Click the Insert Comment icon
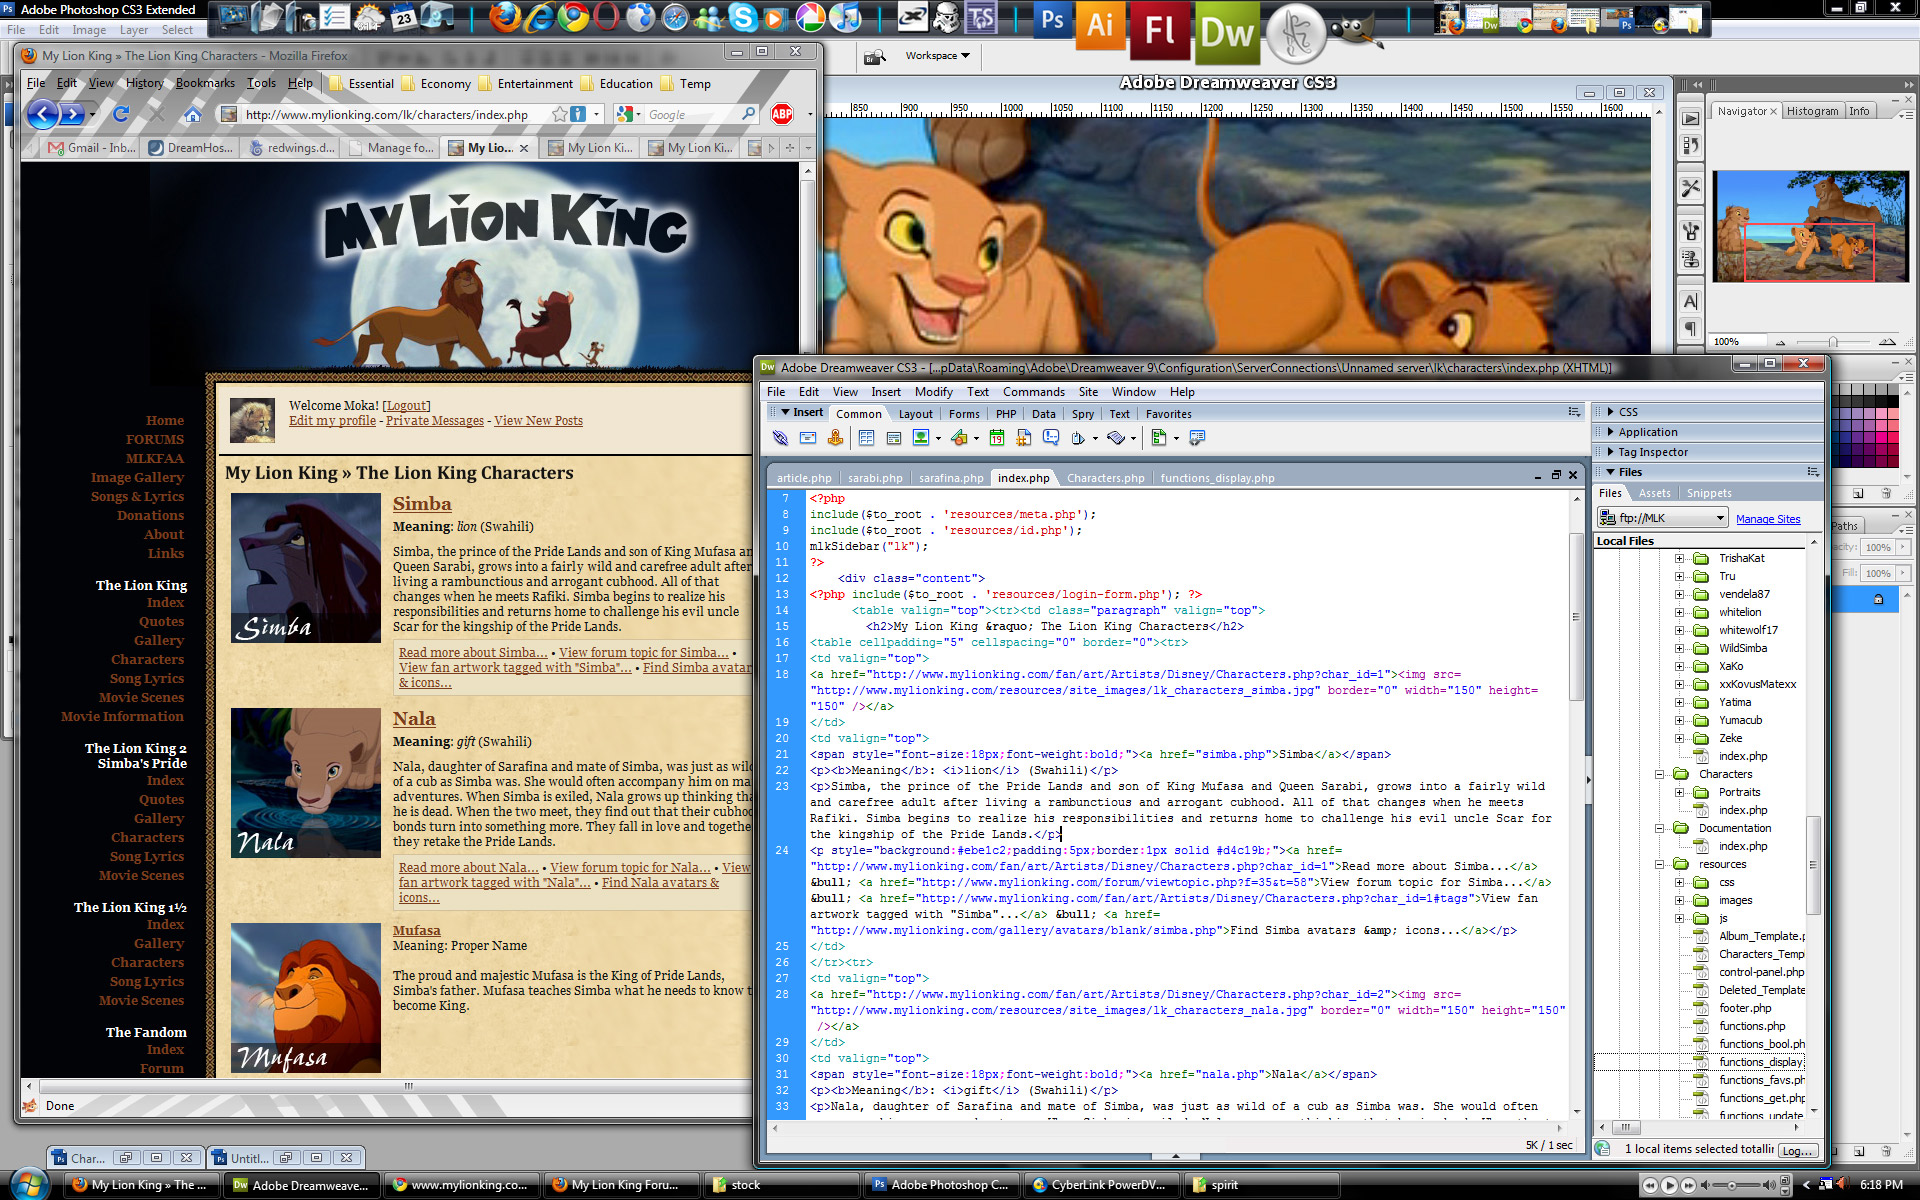 tap(1050, 438)
